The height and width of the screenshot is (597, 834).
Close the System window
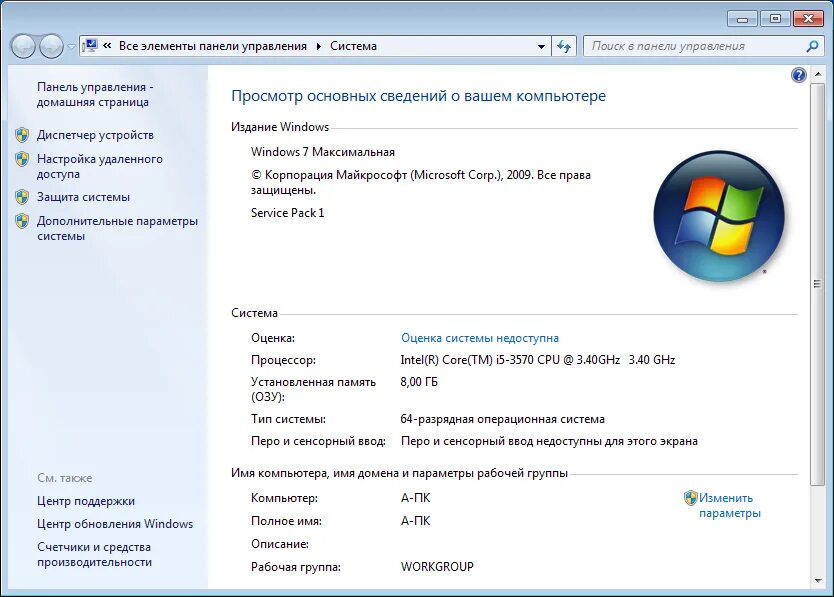tap(808, 19)
